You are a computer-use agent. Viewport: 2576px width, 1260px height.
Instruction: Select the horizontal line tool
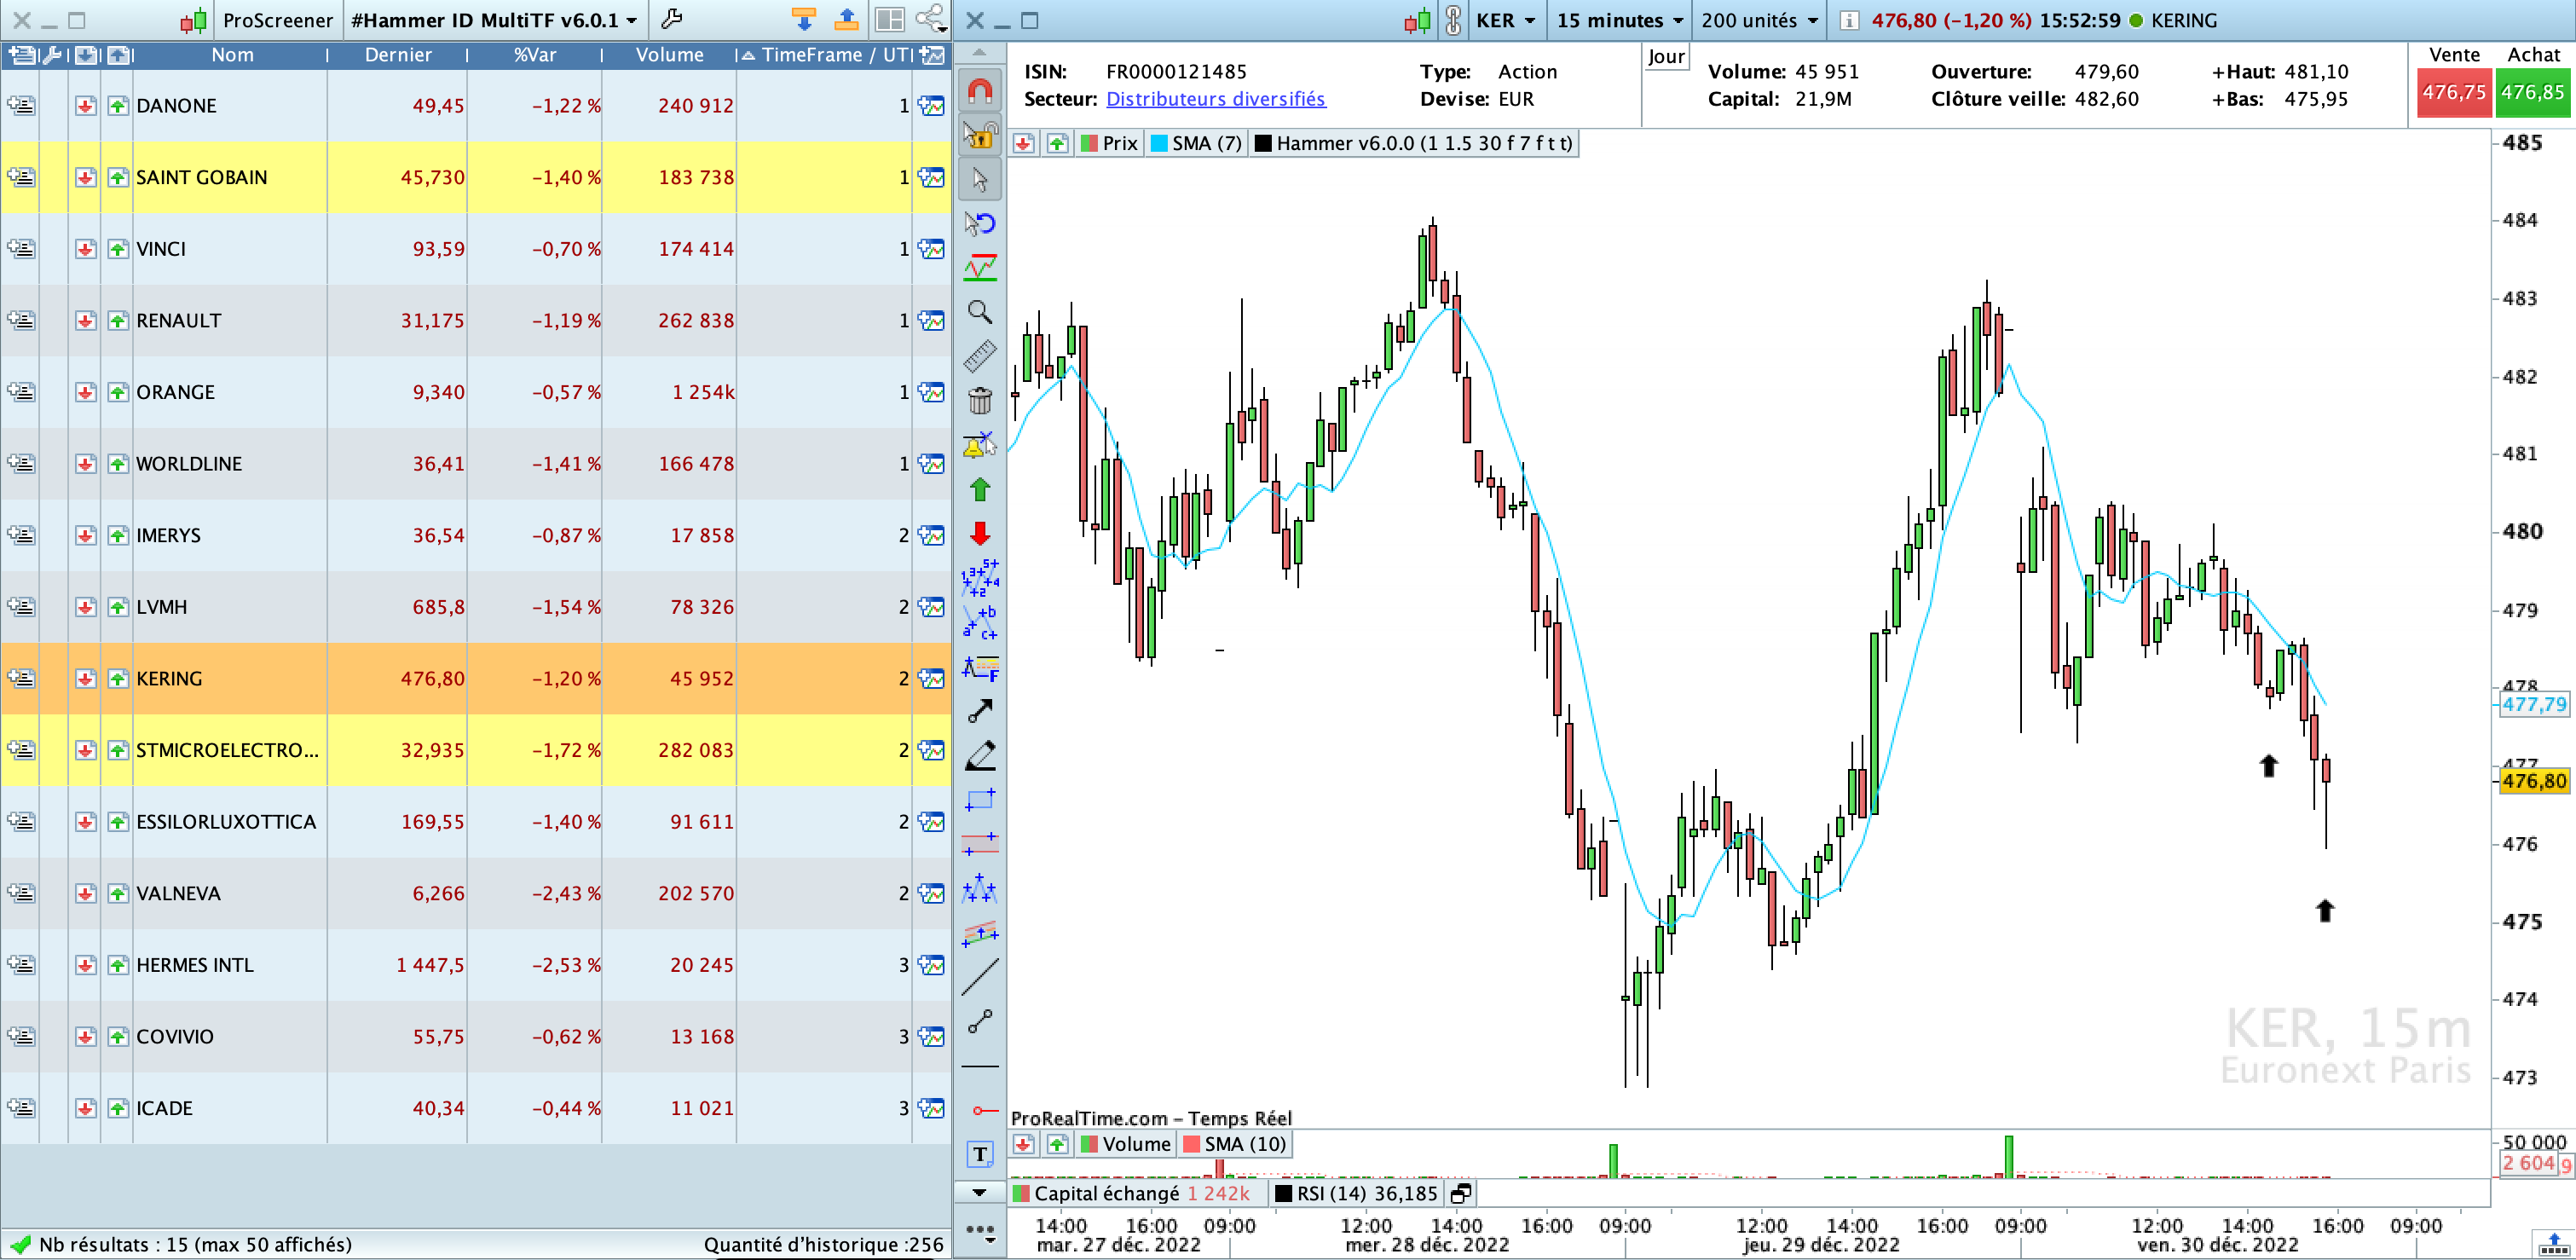click(980, 1066)
